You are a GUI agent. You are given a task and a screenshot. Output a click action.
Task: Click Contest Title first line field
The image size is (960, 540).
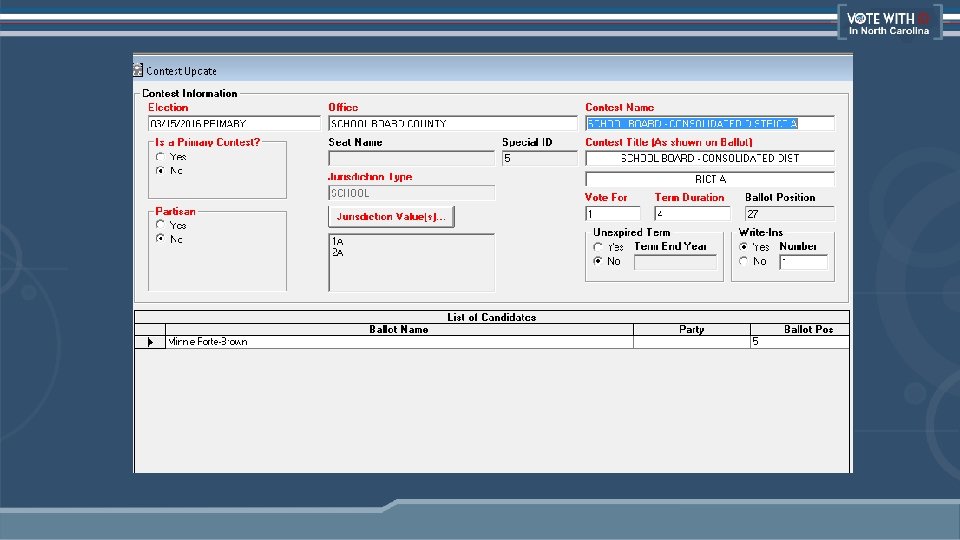coord(710,159)
